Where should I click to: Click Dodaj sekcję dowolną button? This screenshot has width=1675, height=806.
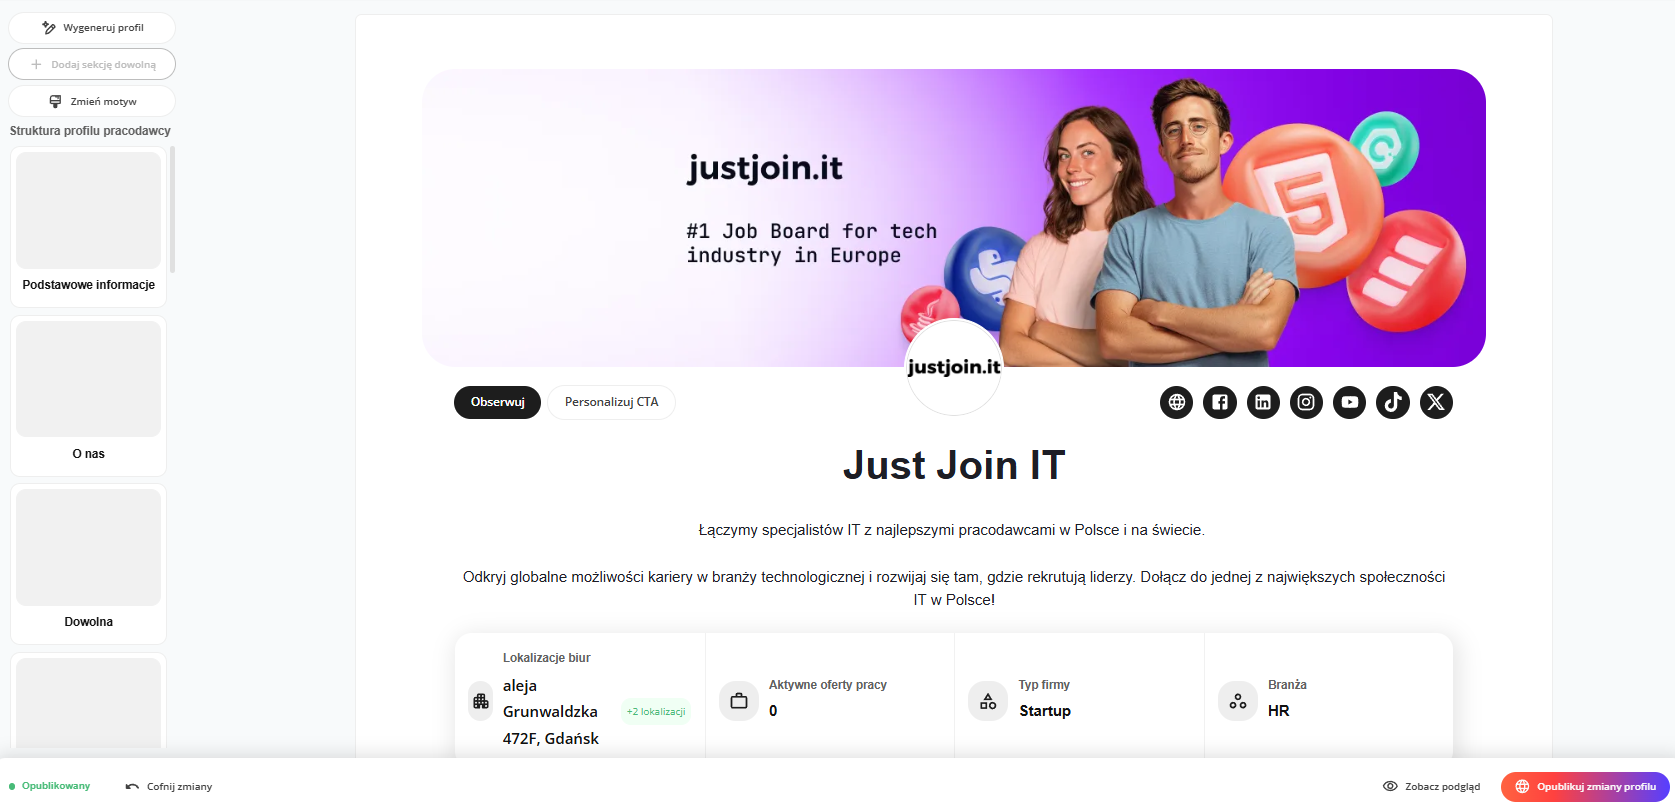pyautogui.click(x=92, y=64)
